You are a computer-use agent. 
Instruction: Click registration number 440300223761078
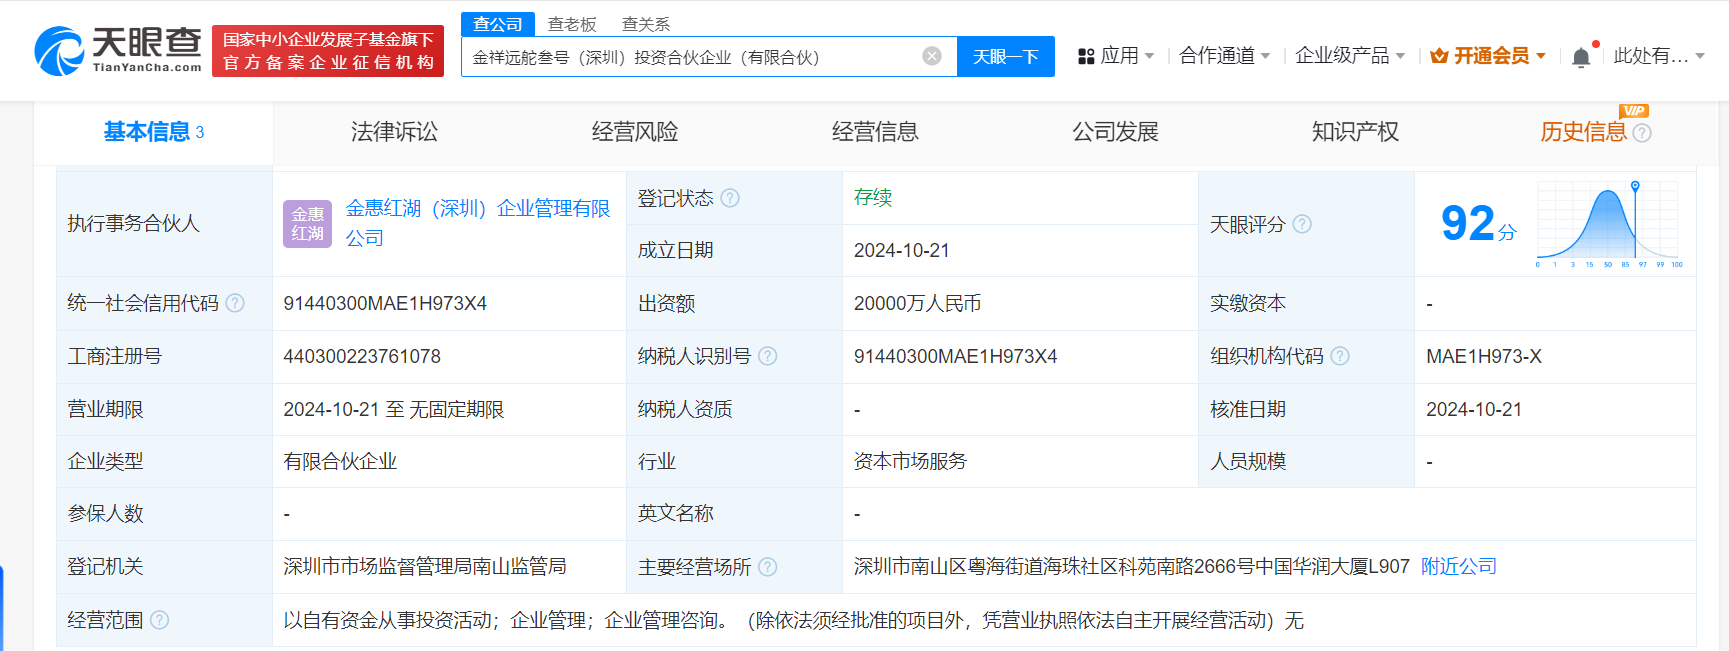coord(362,356)
